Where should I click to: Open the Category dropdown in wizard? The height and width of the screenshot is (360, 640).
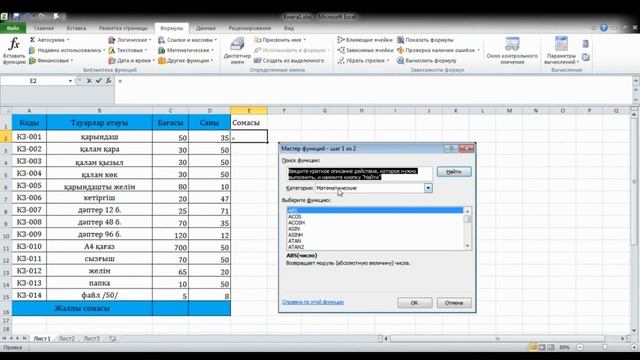coord(428,188)
